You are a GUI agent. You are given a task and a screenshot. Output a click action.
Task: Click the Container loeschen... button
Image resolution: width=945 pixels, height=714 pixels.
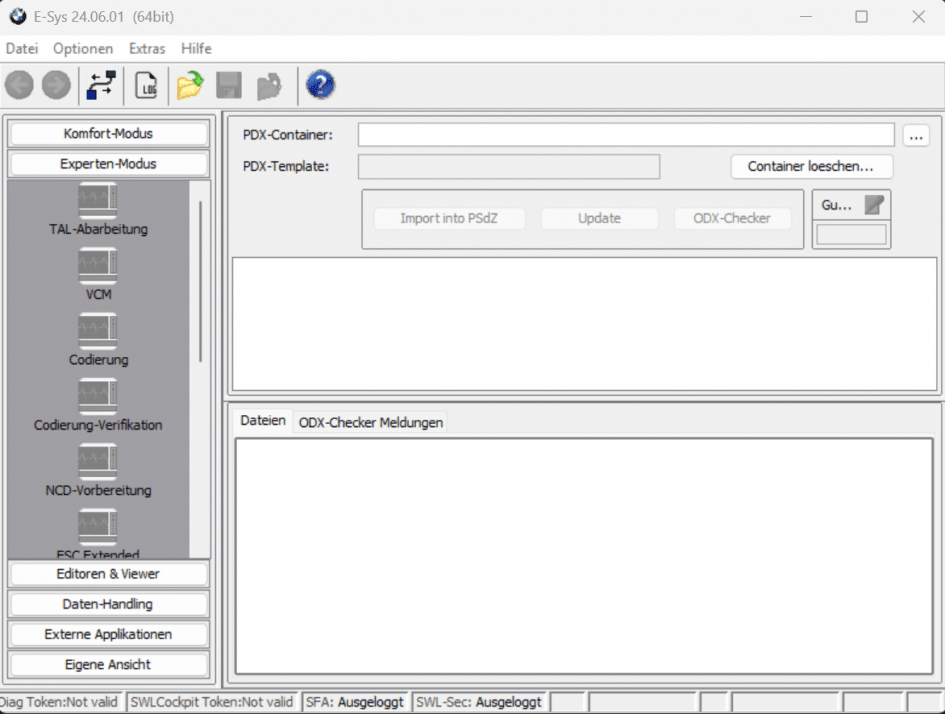click(x=811, y=166)
